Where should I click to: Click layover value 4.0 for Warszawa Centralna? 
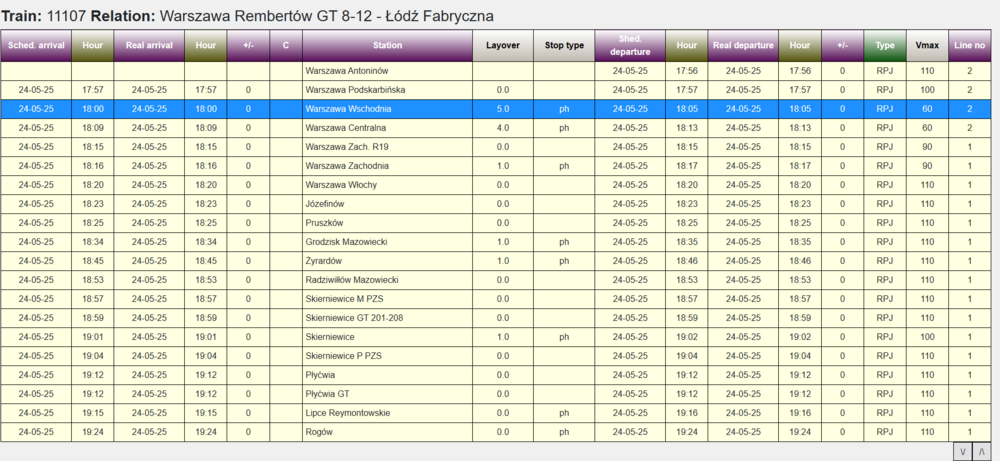click(503, 128)
